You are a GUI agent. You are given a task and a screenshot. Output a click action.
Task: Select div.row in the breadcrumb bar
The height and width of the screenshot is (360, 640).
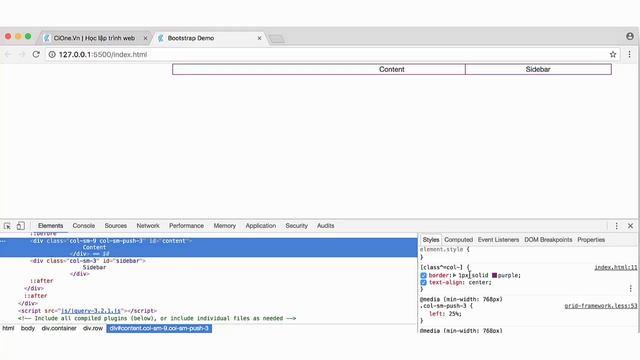pyautogui.click(x=93, y=328)
